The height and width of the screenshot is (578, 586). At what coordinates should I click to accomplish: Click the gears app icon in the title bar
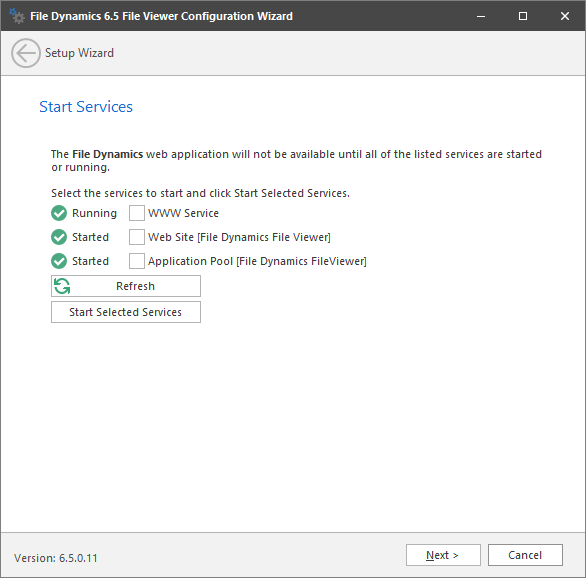coord(17,16)
